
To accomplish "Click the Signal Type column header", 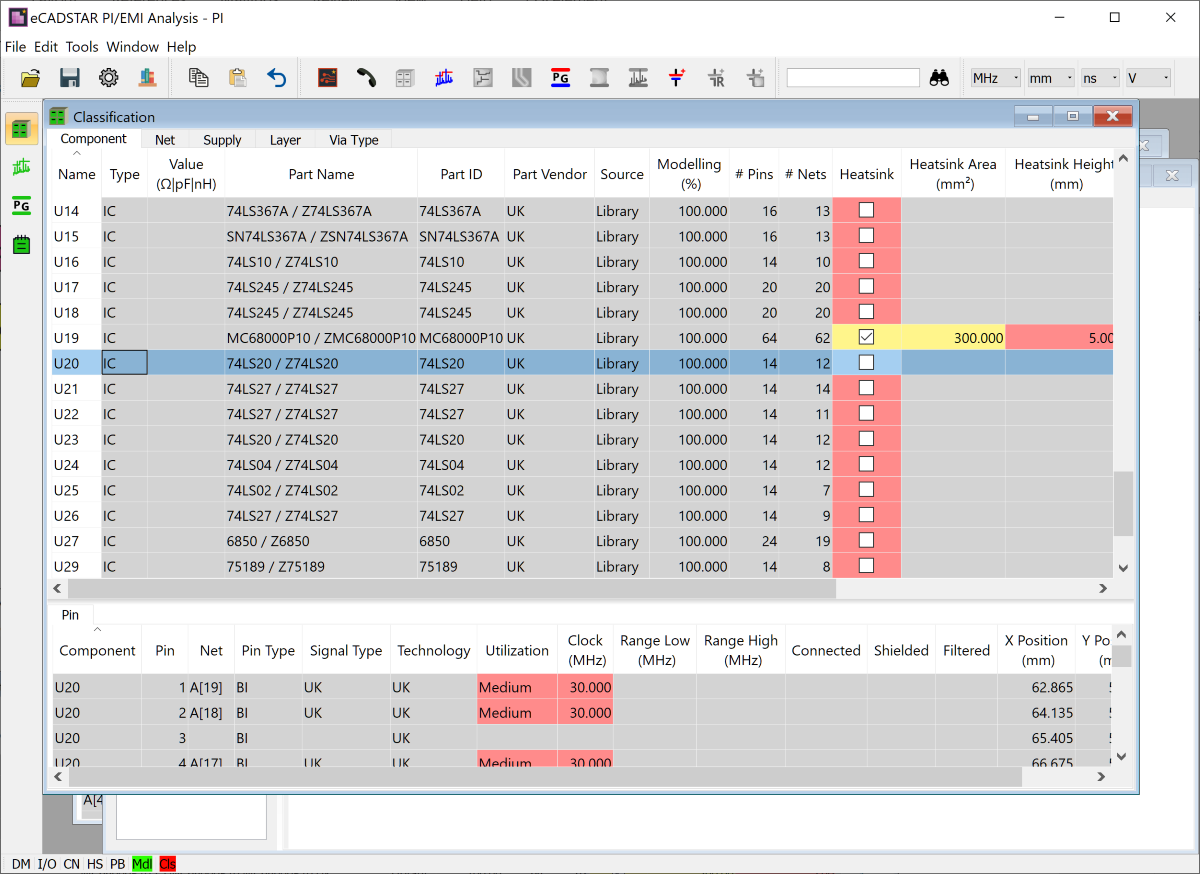I will pos(346,650).
